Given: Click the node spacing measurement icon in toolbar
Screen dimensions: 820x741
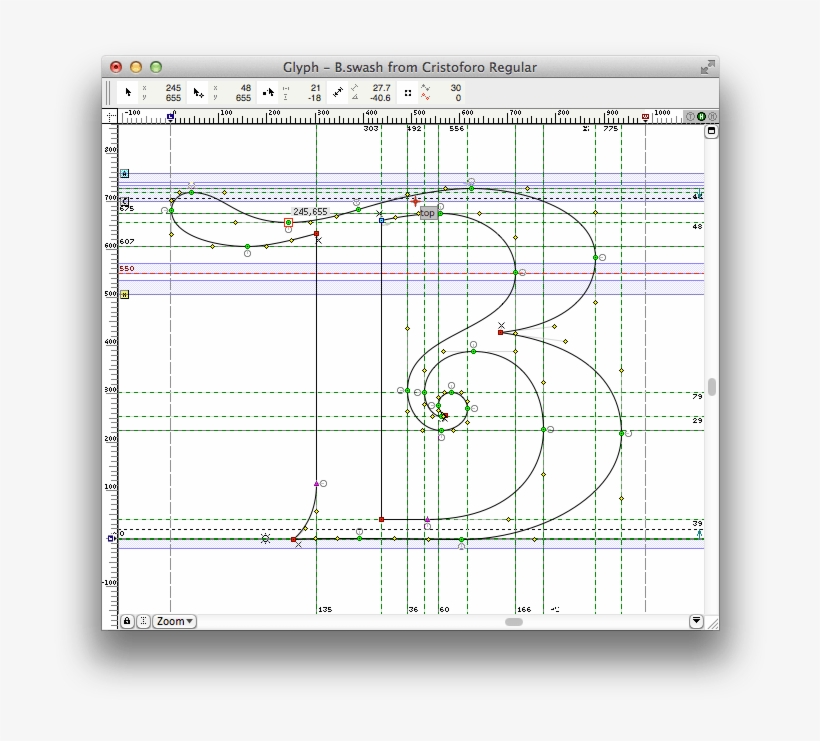Looking at the screenshot, I should click(x=287, y=92).
